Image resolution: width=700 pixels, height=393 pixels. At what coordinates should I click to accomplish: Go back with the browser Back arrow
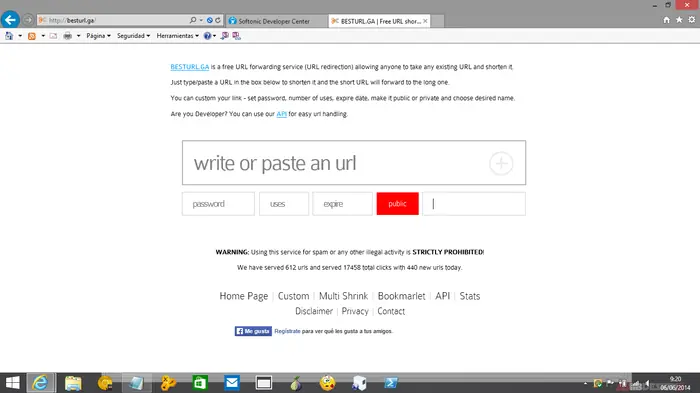pyautogui.click(x=10, y=20)
